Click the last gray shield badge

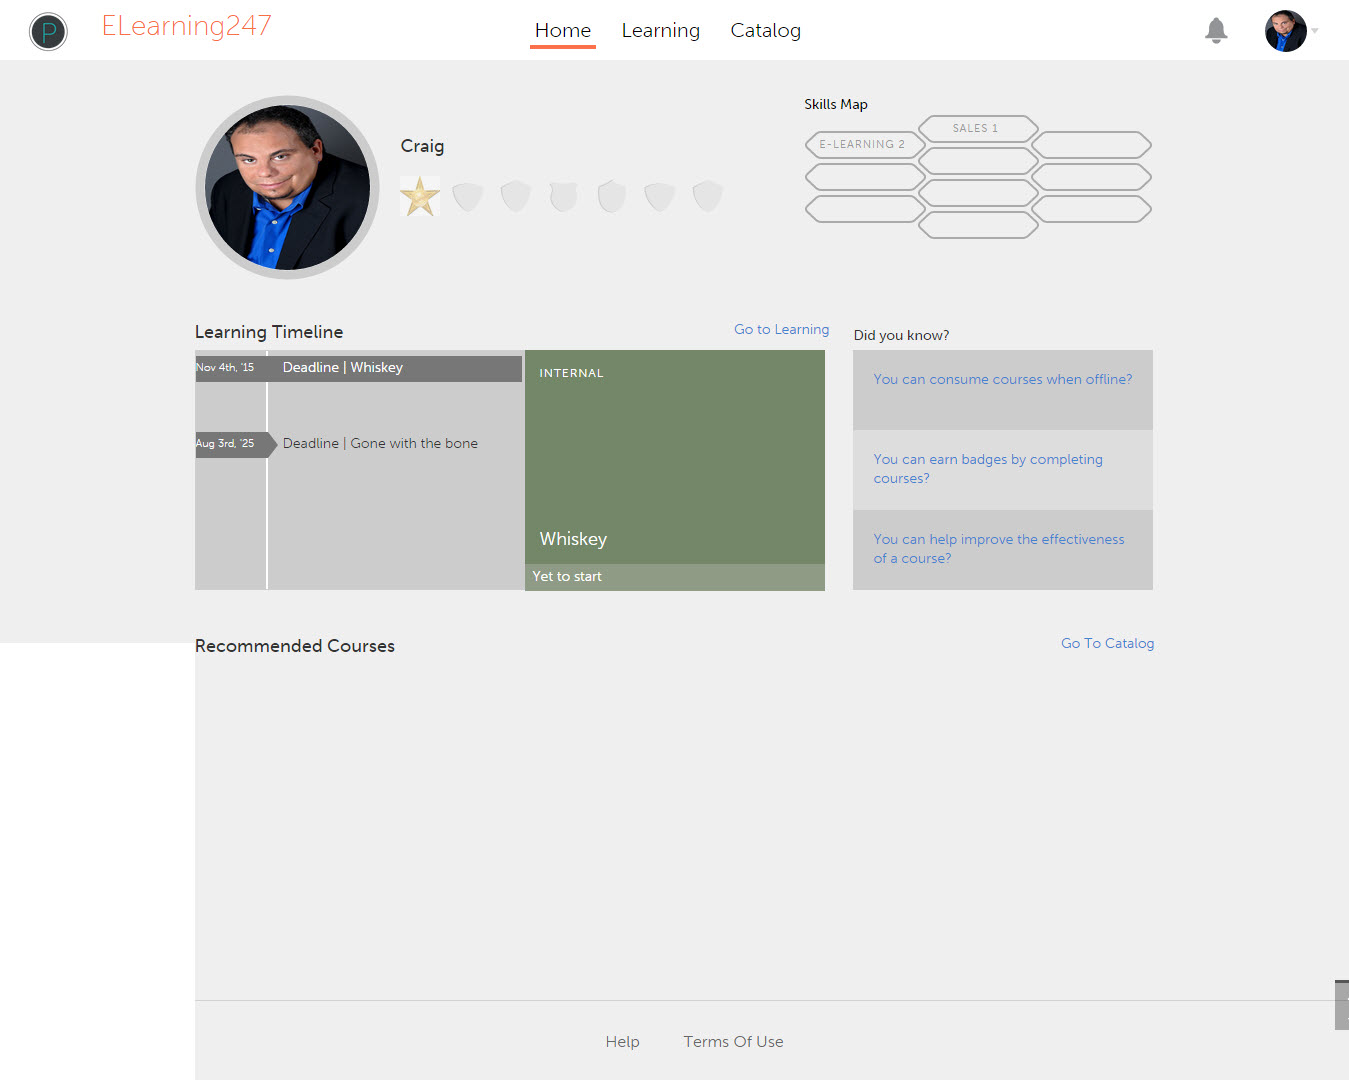(x=707, y=196)
